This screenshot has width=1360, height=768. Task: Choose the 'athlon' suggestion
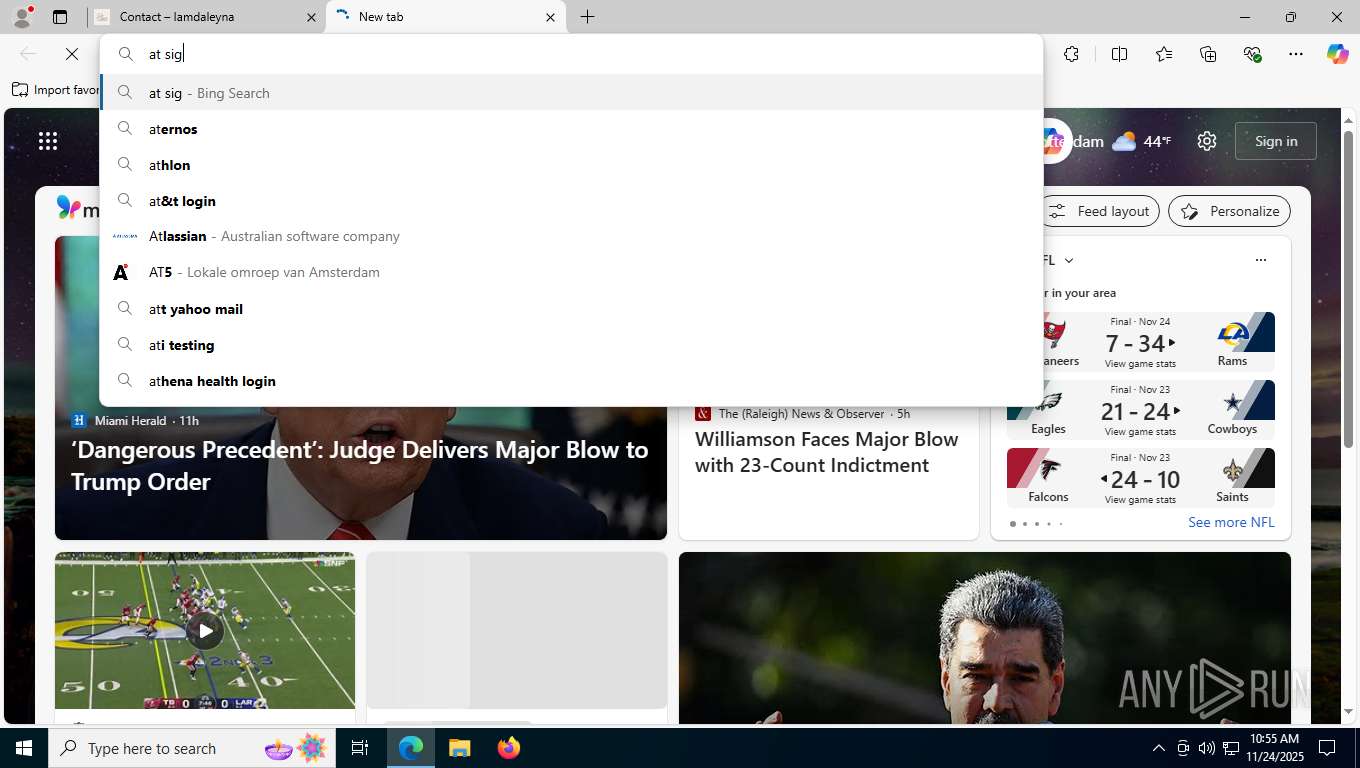[571, 165]
